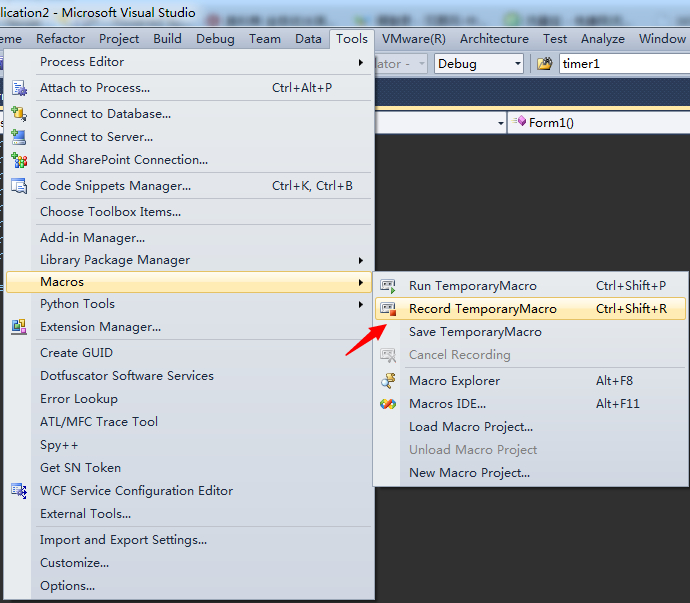Image resolution: width=690 pixels, height=603 pixels.
Task: Launch ATL/MFC Trace Tool entry
Action: click(x=188, y=422)
